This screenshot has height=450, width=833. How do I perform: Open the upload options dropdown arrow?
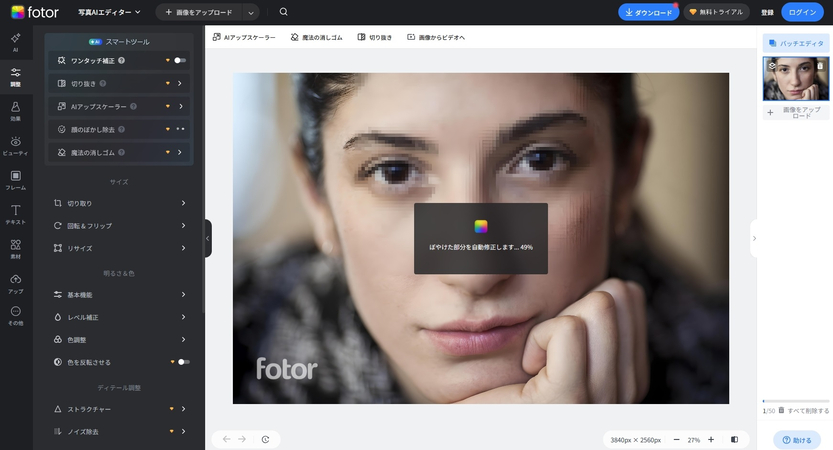[x=251, y=12]
